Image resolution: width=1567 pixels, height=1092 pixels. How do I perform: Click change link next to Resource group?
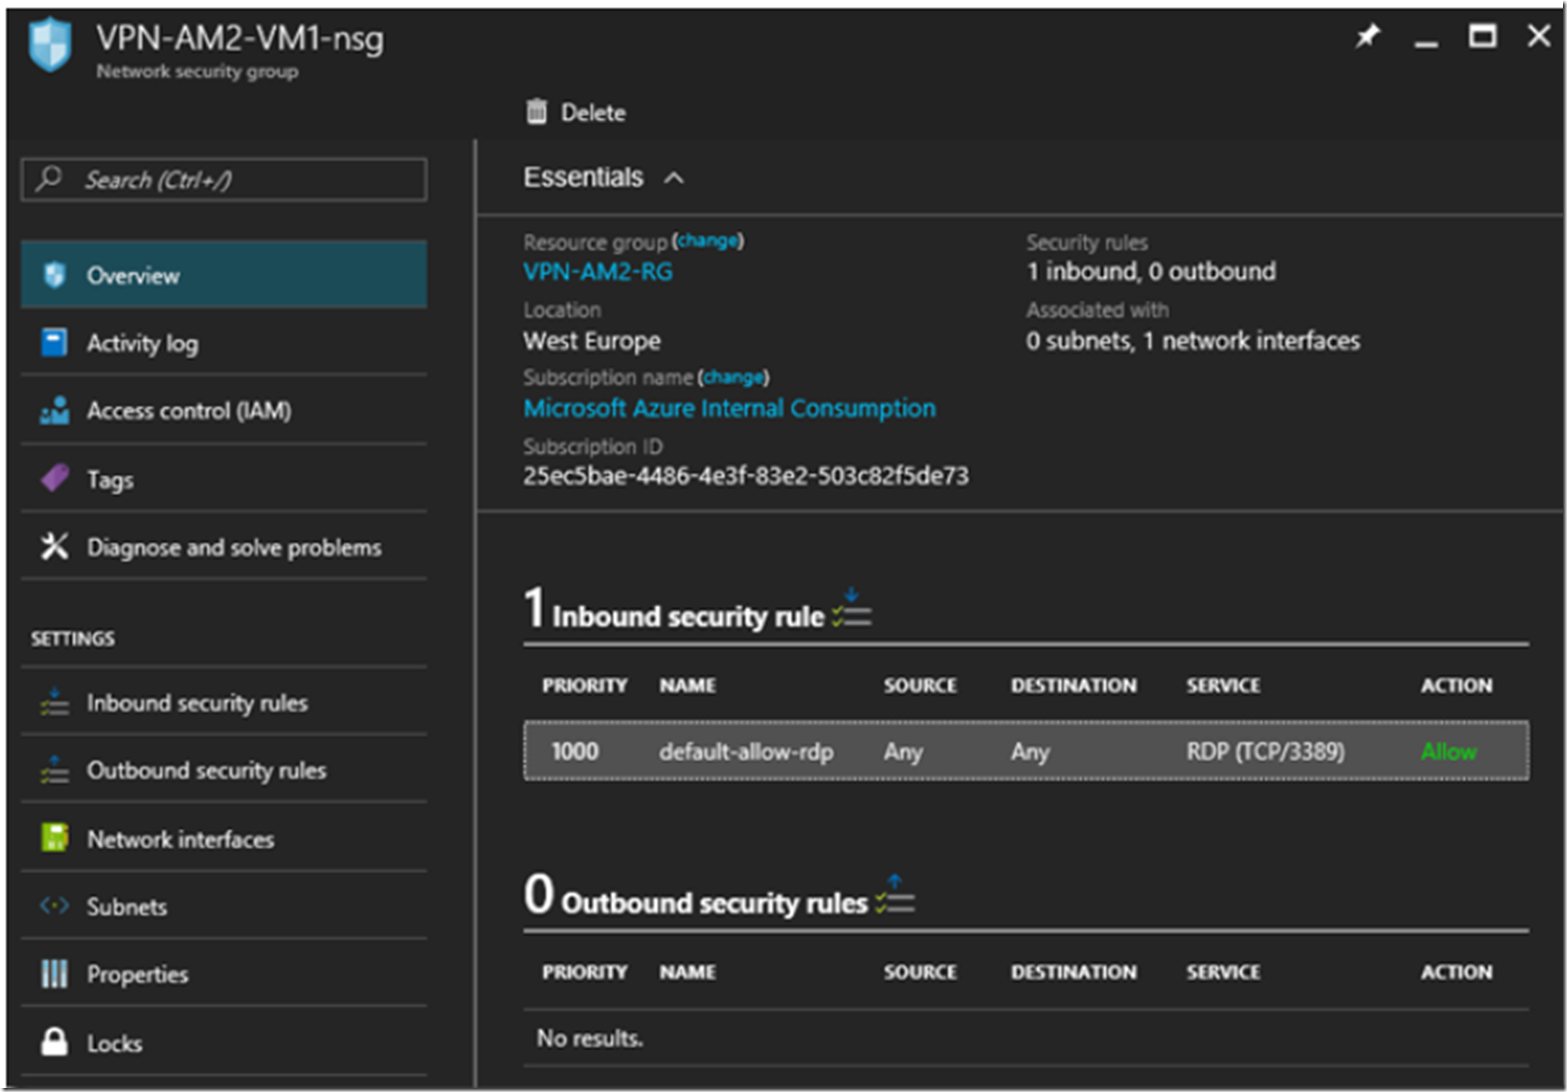708,240
